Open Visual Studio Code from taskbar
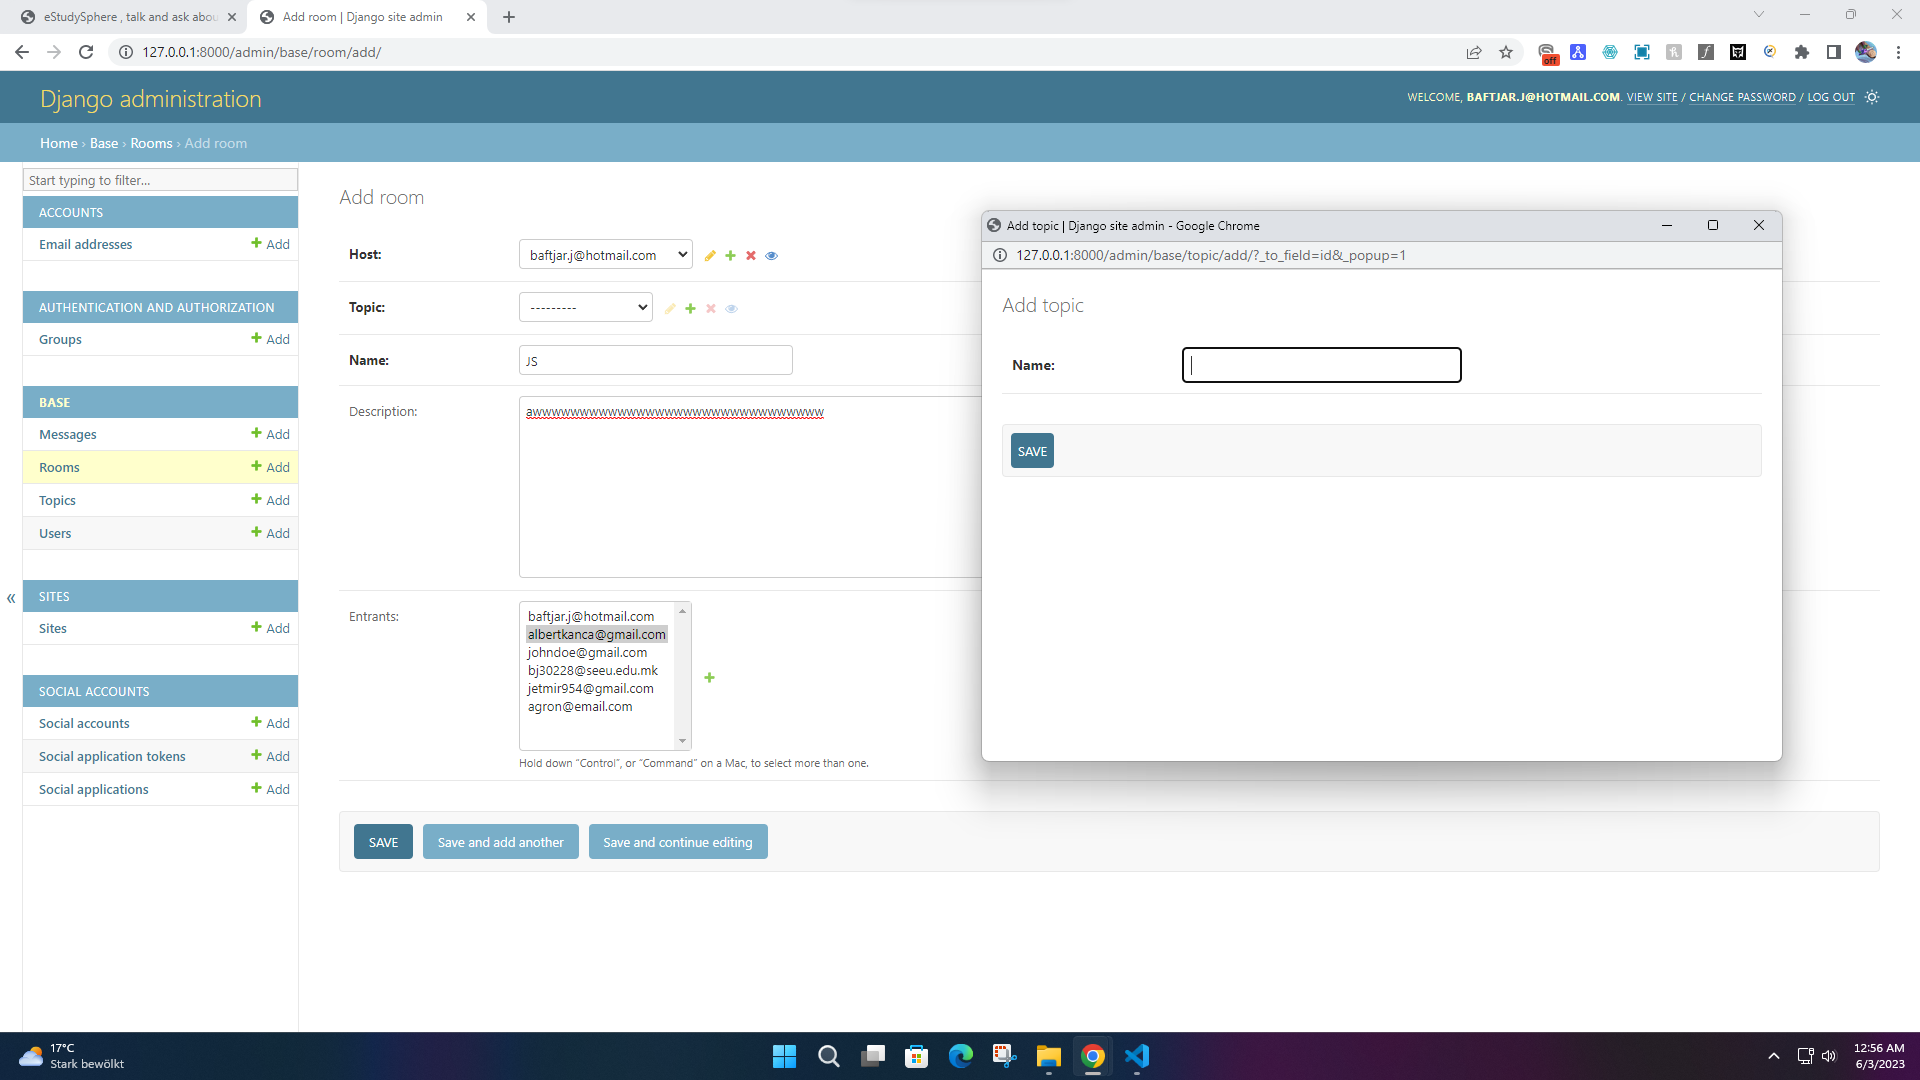 (1137, 1055)
